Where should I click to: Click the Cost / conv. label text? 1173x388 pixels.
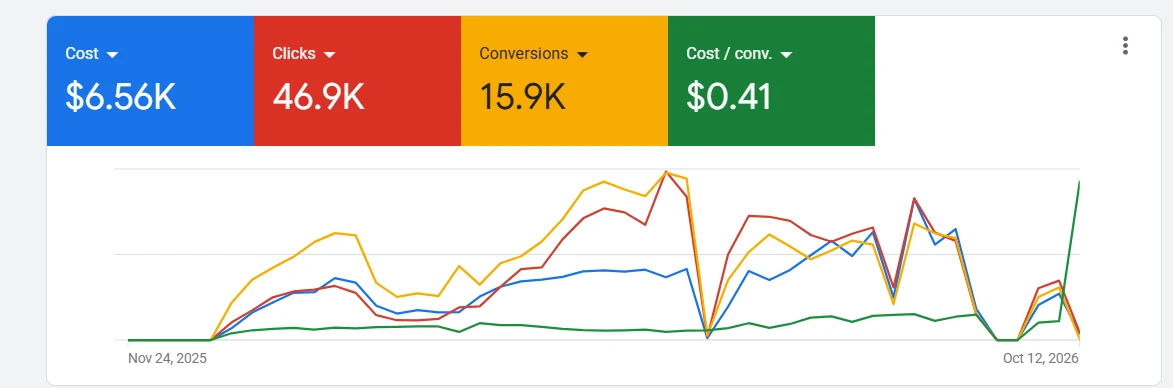[x=729, y=54]
